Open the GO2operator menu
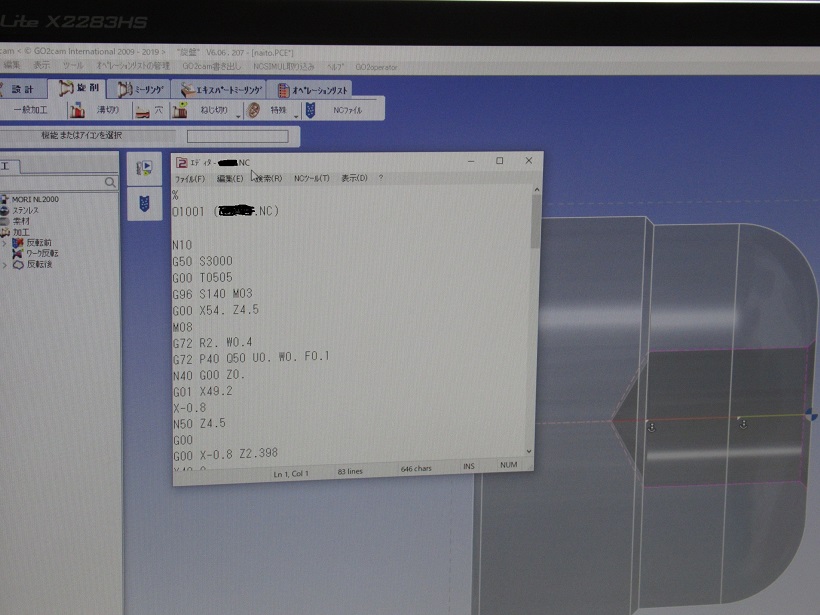Screen dimensions: 820x615 point(376,67)
